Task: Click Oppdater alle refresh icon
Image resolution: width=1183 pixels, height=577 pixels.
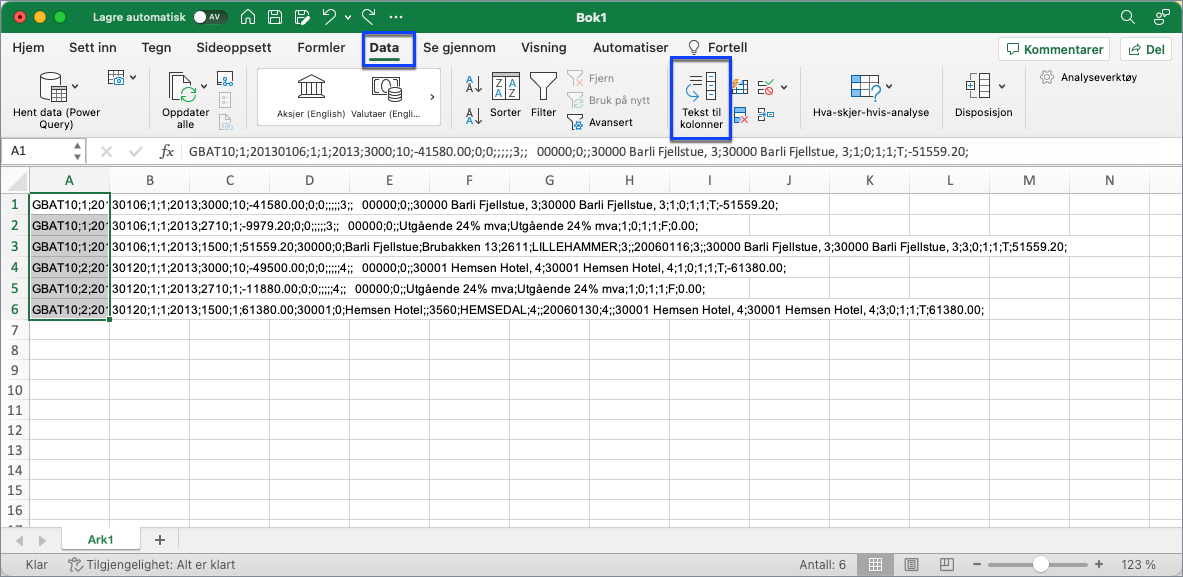Action: 182,86
